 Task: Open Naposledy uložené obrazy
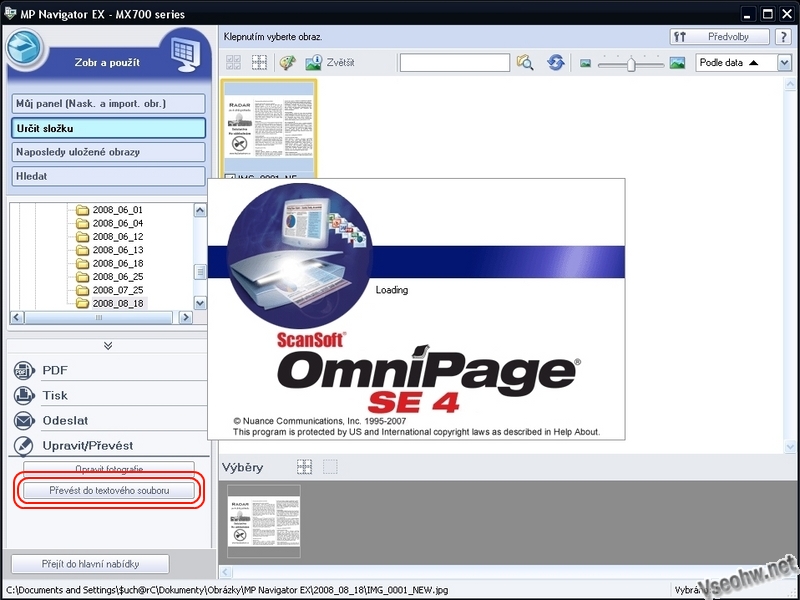[108, 152]
